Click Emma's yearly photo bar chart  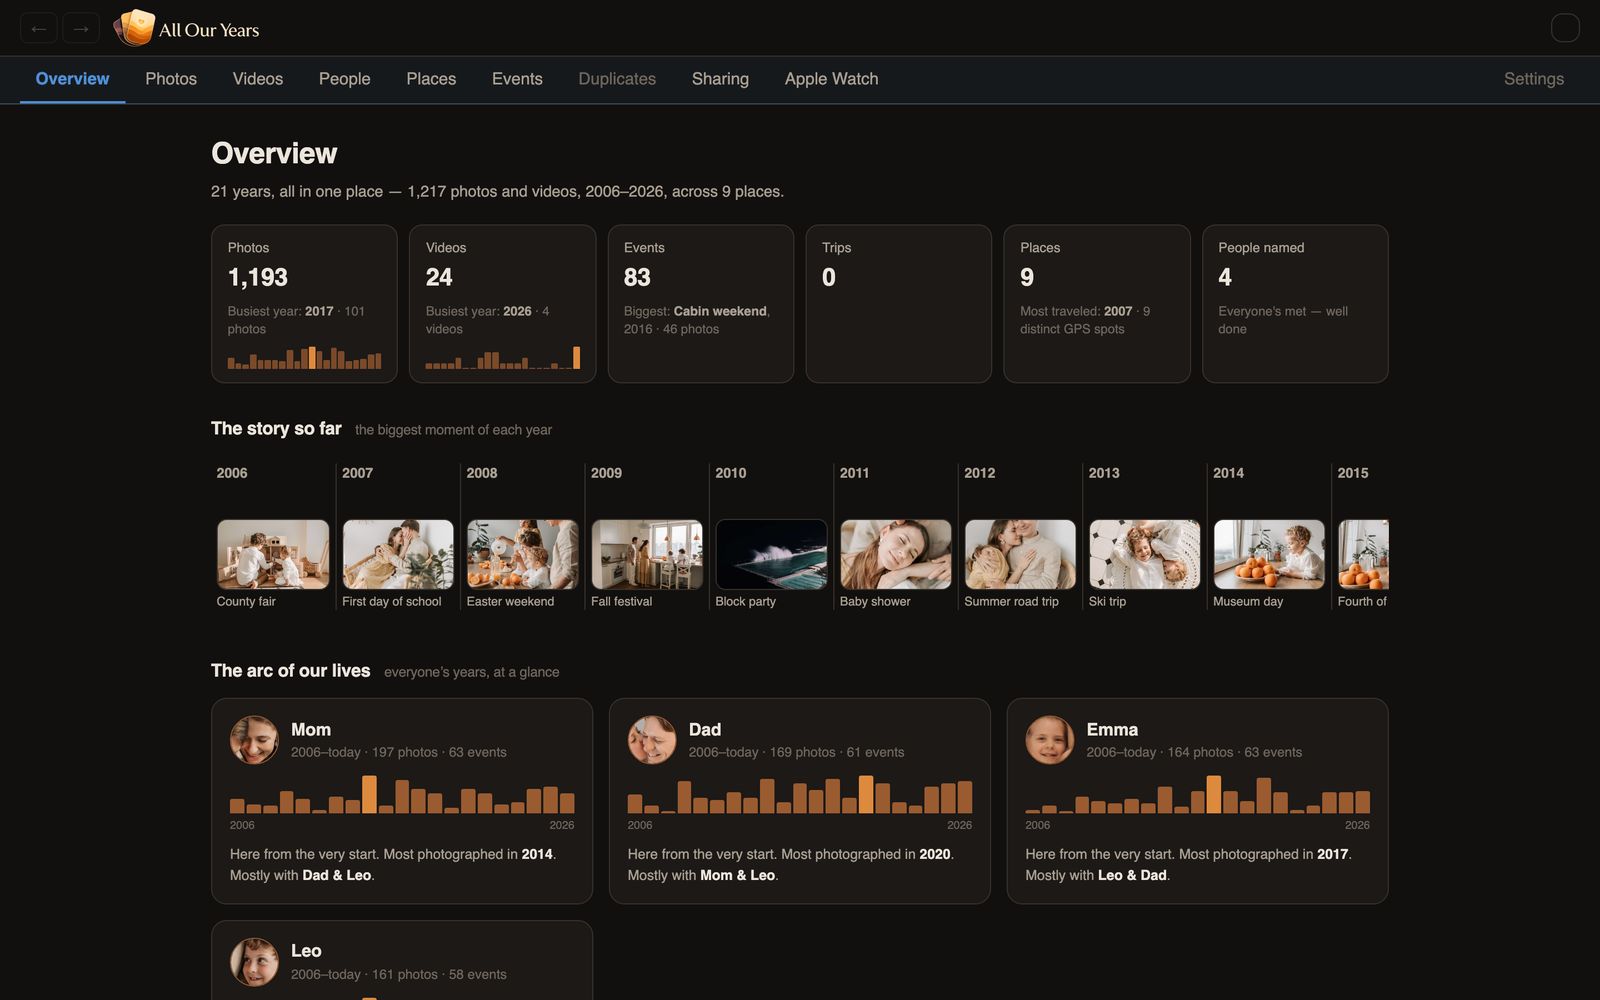click(1198, 794)
